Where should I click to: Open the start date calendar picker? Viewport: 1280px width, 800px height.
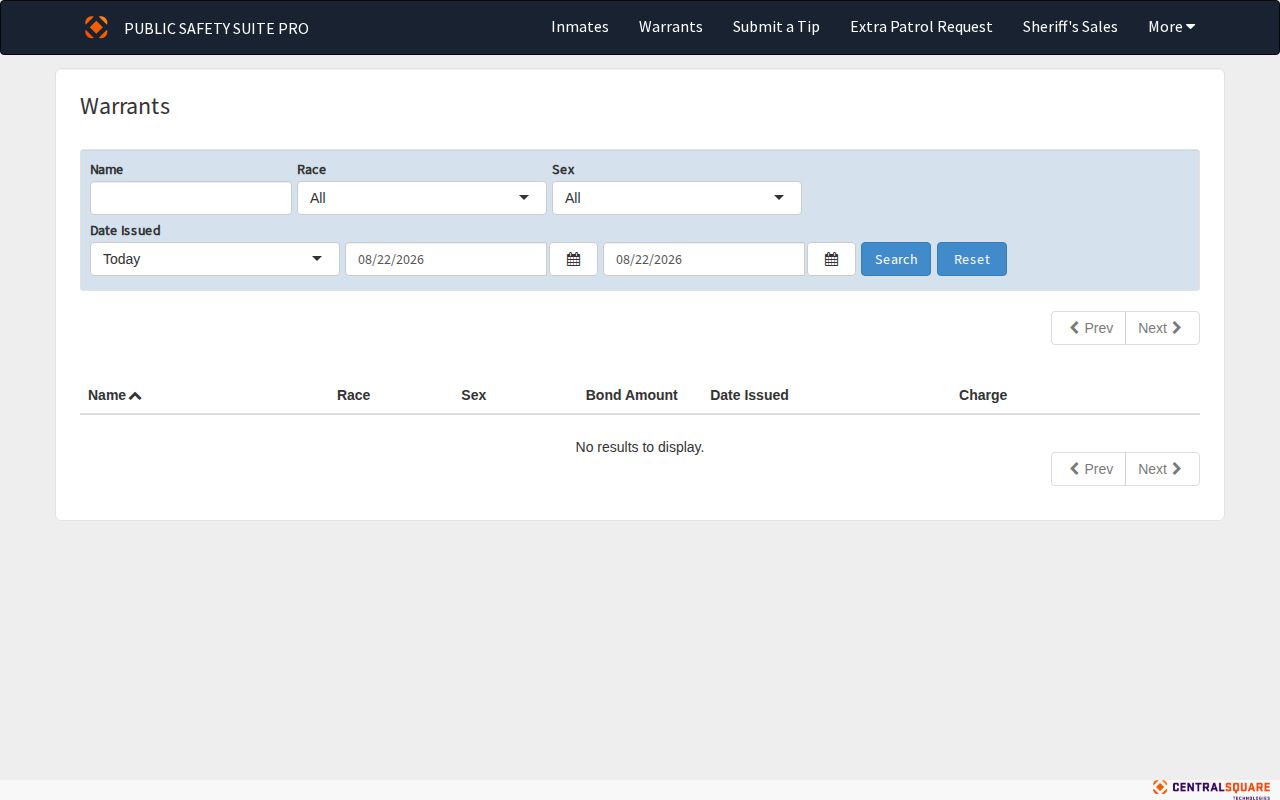(x=573, y=259)
